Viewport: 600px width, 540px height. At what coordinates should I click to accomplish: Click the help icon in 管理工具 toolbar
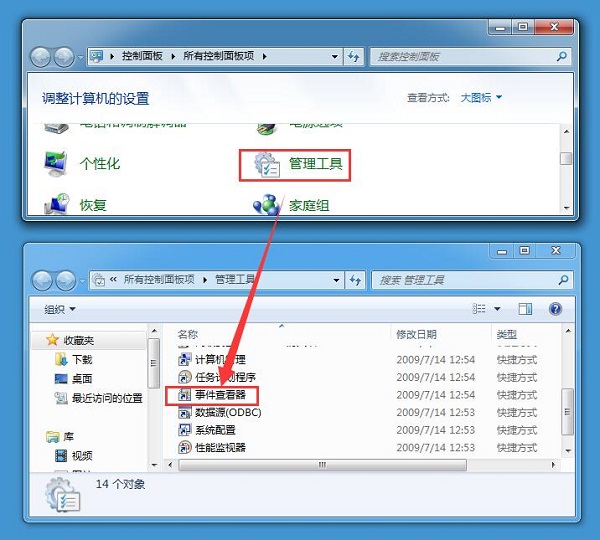point(555,310)
